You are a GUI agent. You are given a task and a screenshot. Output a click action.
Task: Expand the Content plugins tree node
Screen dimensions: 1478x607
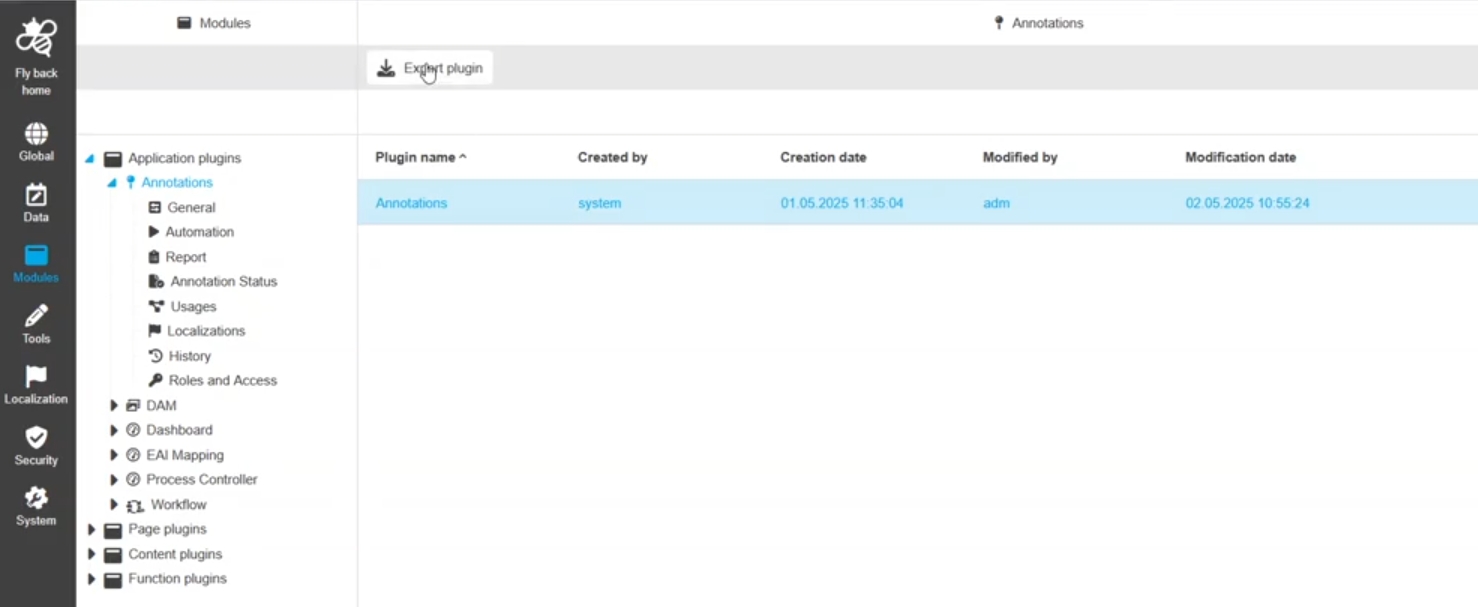click(x=92, y=554)
